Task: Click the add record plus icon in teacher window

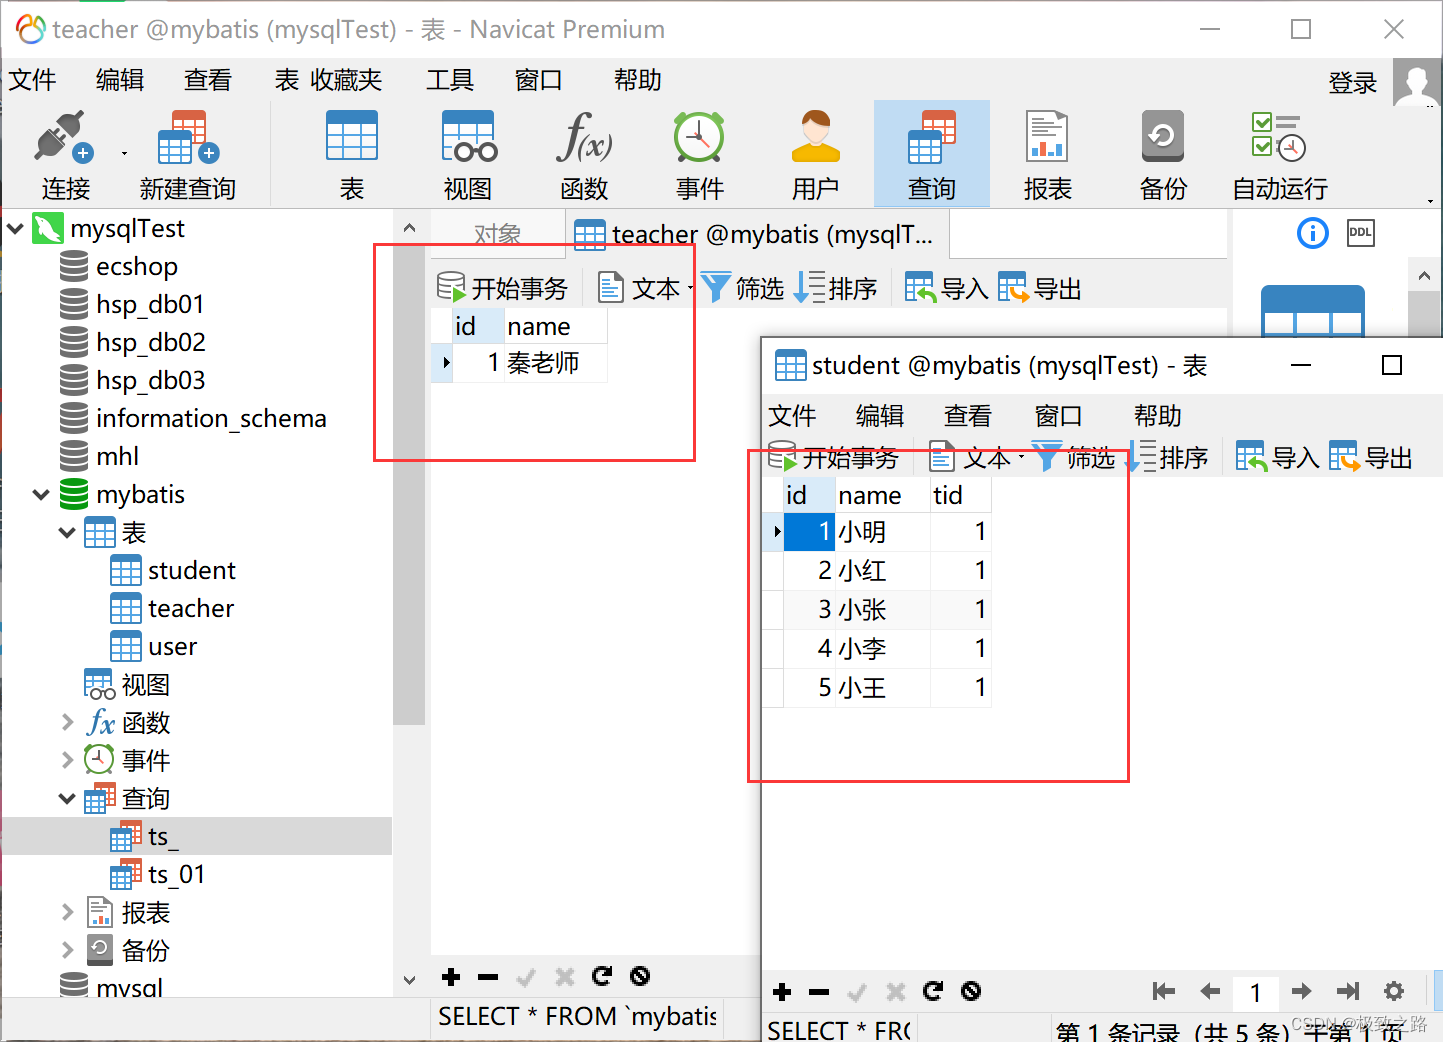Action: 451,977
